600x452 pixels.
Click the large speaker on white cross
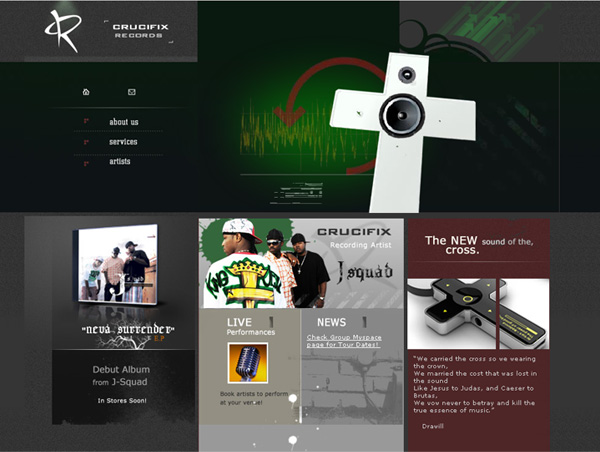click(402, 115)
